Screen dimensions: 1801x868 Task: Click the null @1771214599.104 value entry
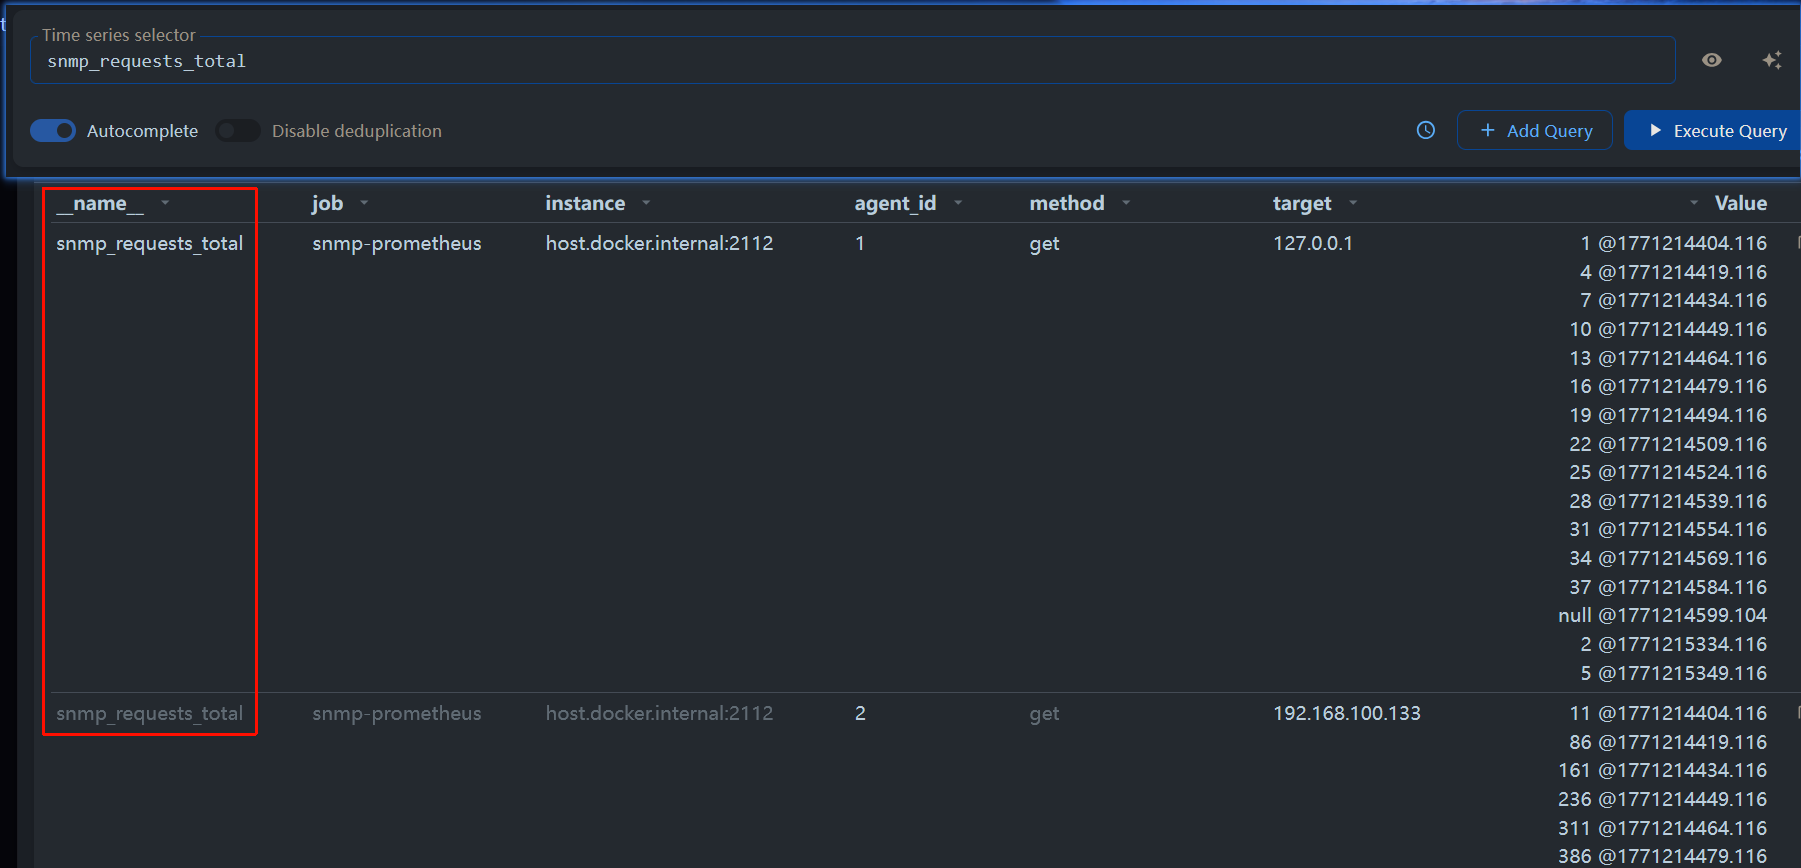pos(1662,615)
